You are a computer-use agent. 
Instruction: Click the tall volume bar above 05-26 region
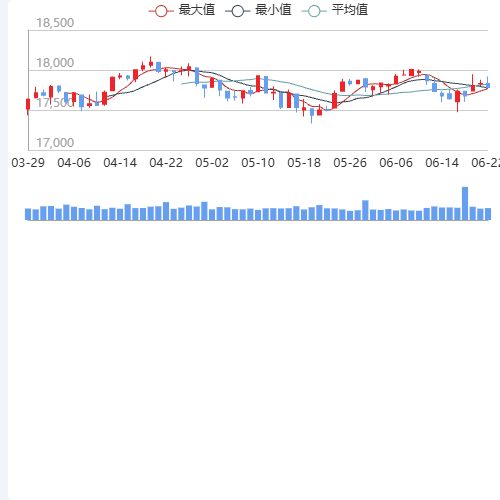tap(365, 210)
